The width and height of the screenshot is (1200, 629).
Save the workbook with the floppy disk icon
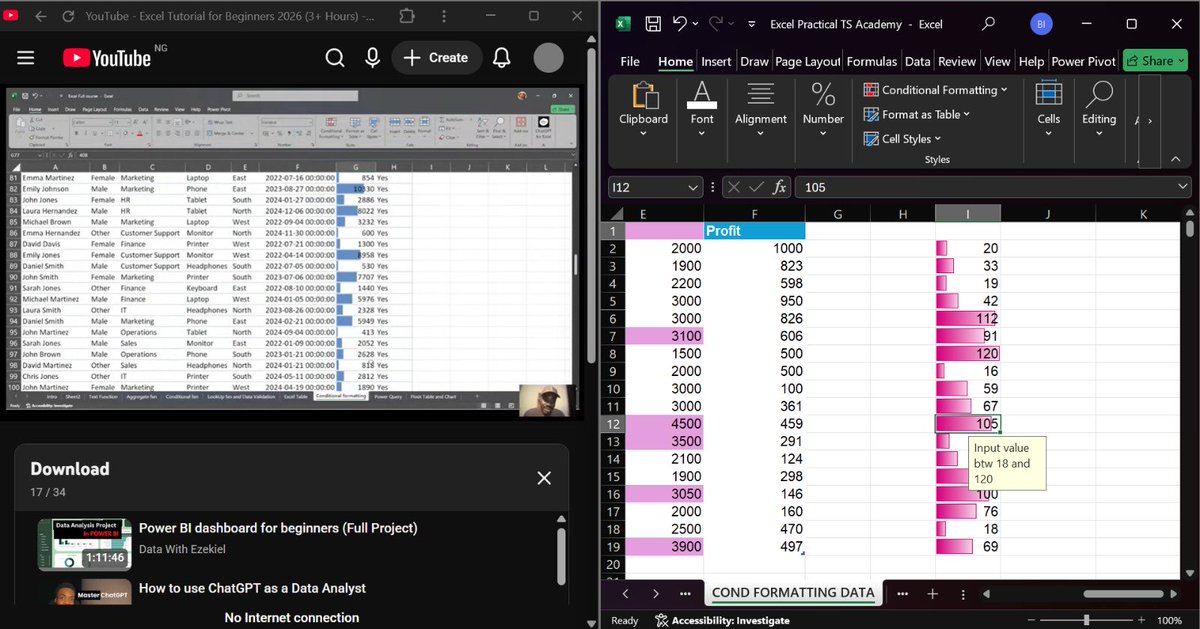[653, 23]
